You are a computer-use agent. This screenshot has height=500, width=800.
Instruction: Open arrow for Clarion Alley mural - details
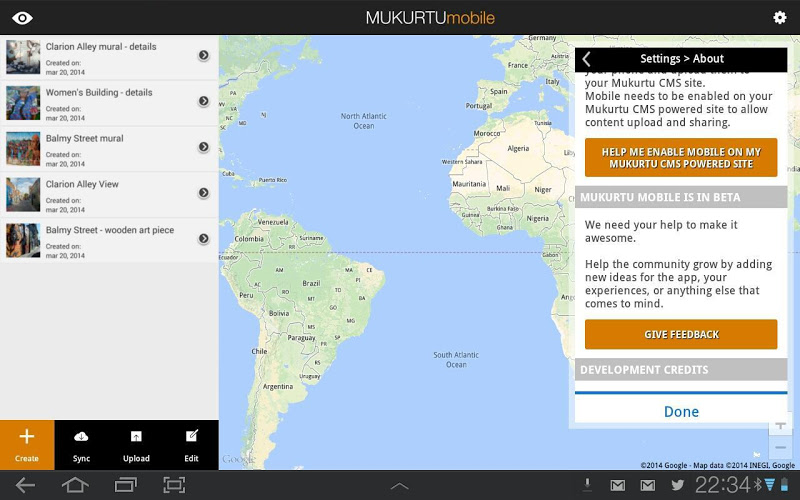tap(204, 55)
